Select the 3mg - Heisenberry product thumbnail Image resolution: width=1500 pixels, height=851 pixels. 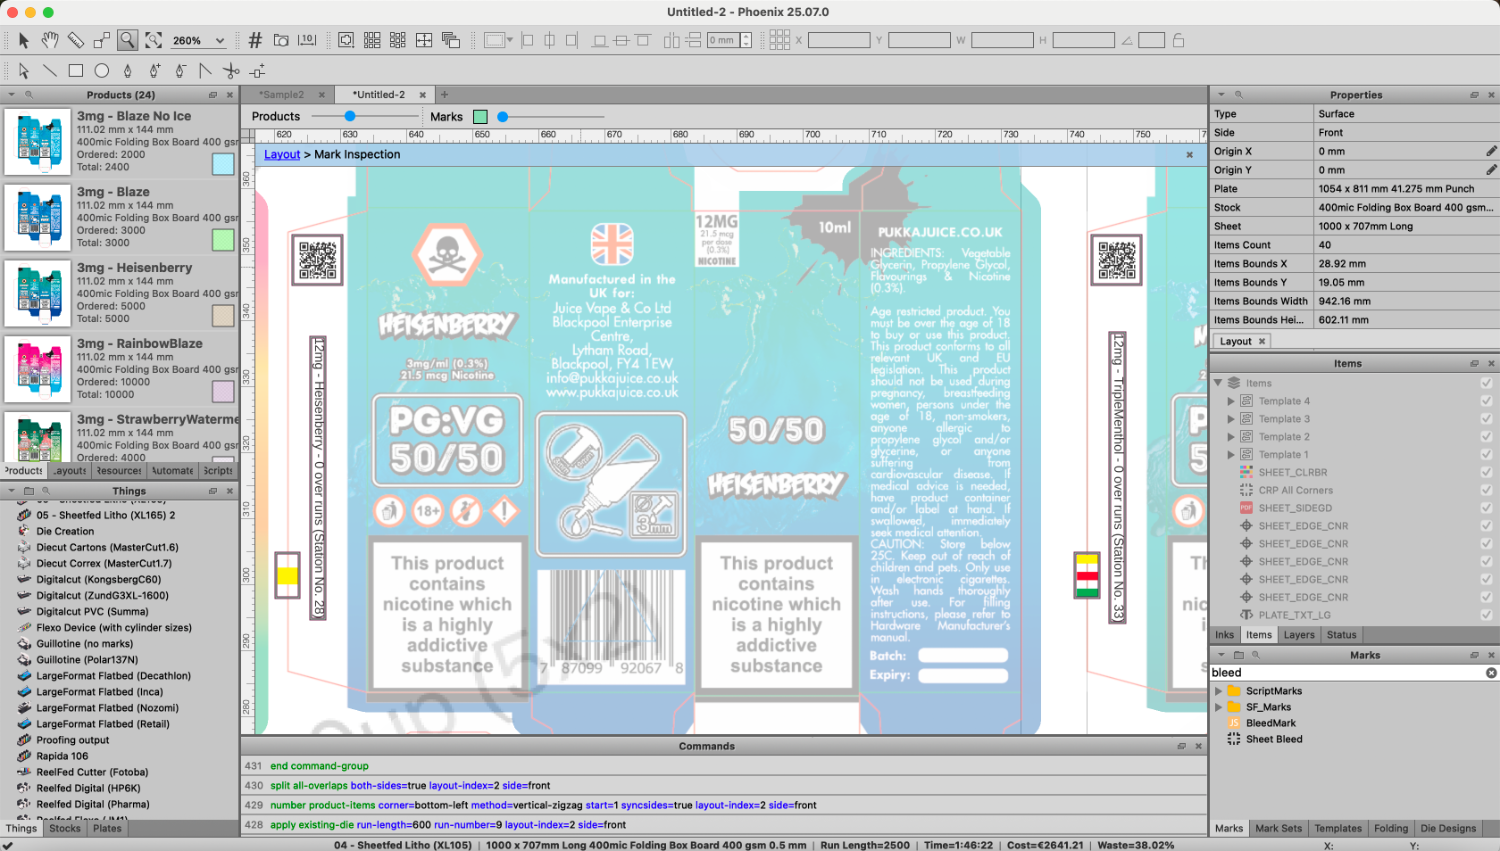[38, 293]
